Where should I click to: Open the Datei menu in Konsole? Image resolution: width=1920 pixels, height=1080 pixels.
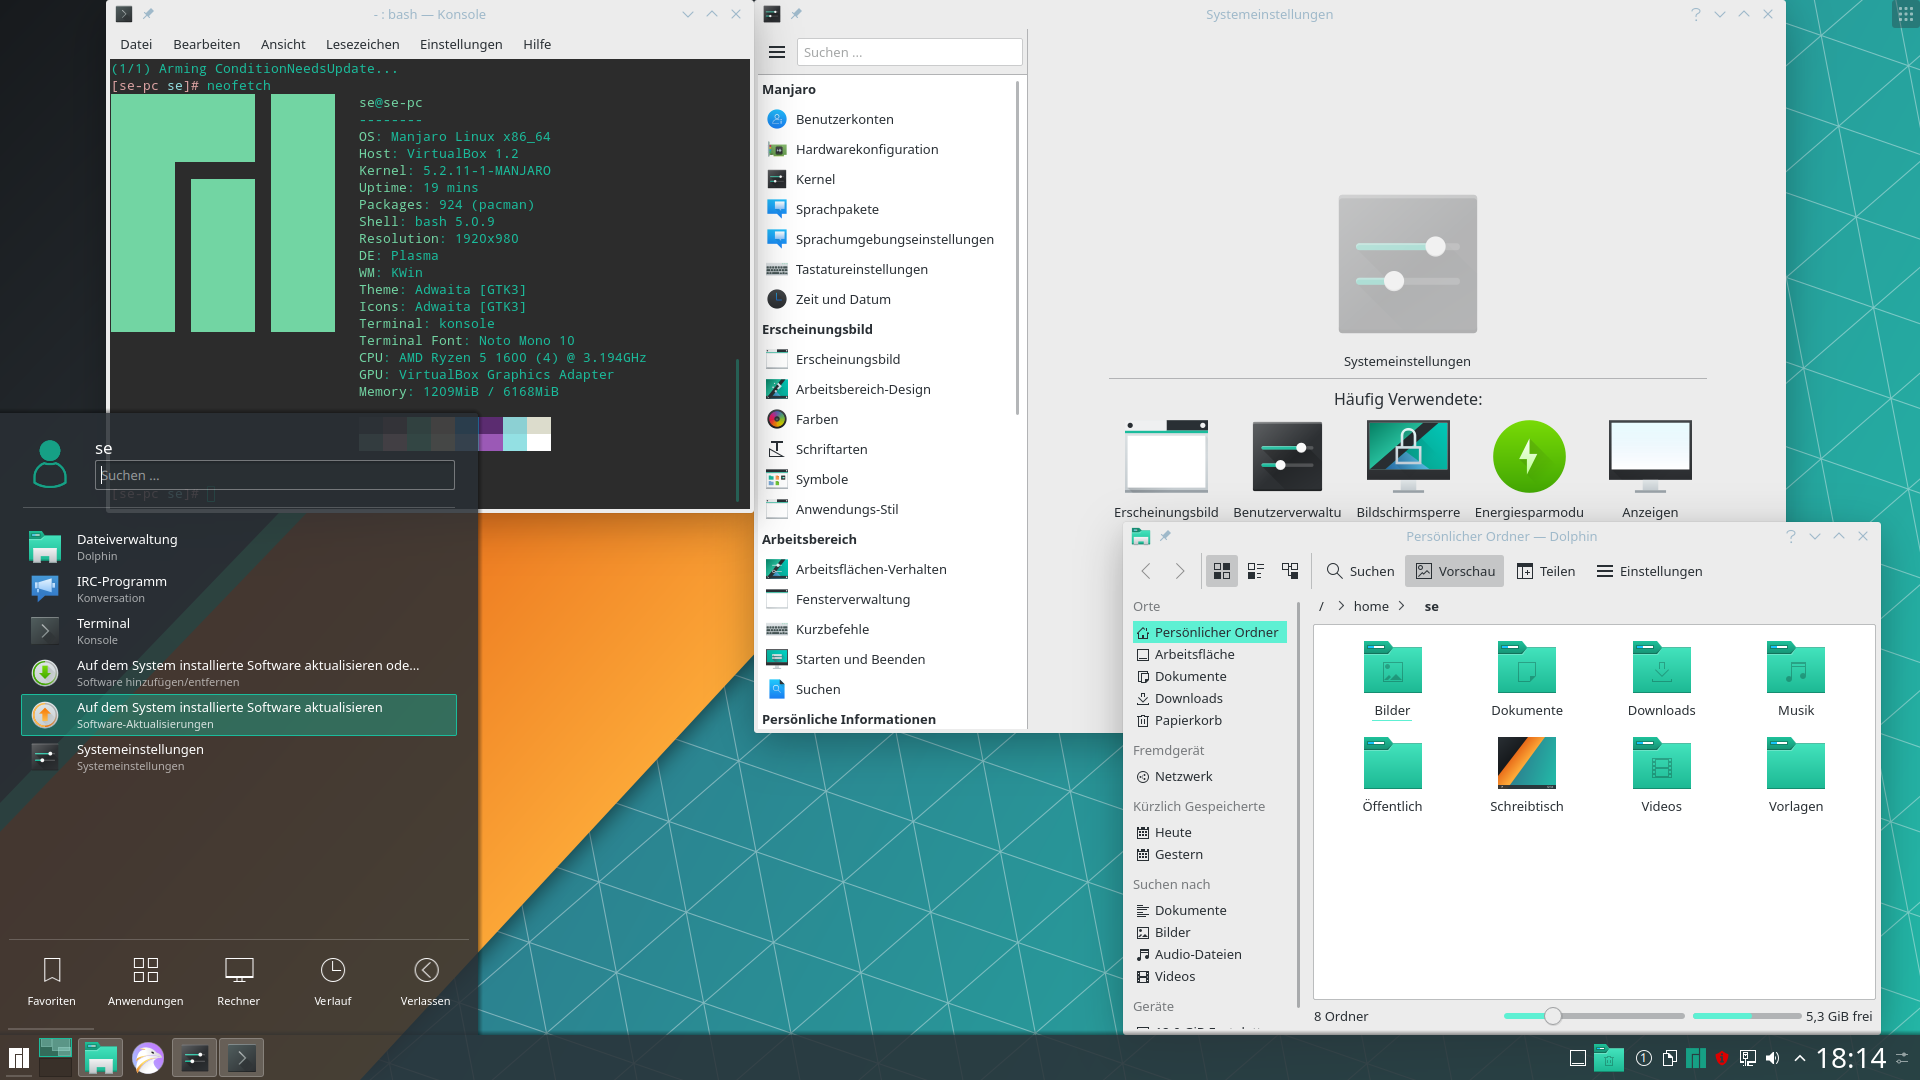tap(136, 44)
